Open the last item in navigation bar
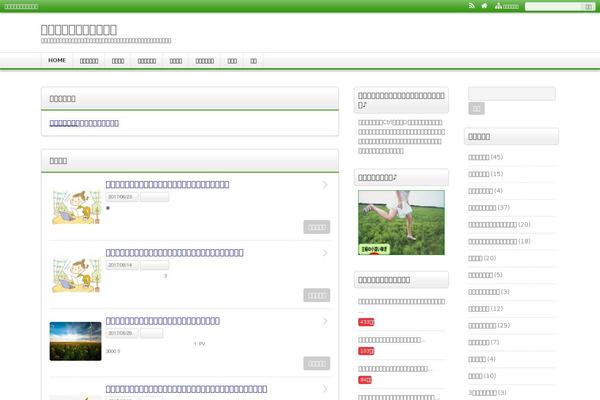Viewport: 600px width, 400px height. [x=253, y=61]
